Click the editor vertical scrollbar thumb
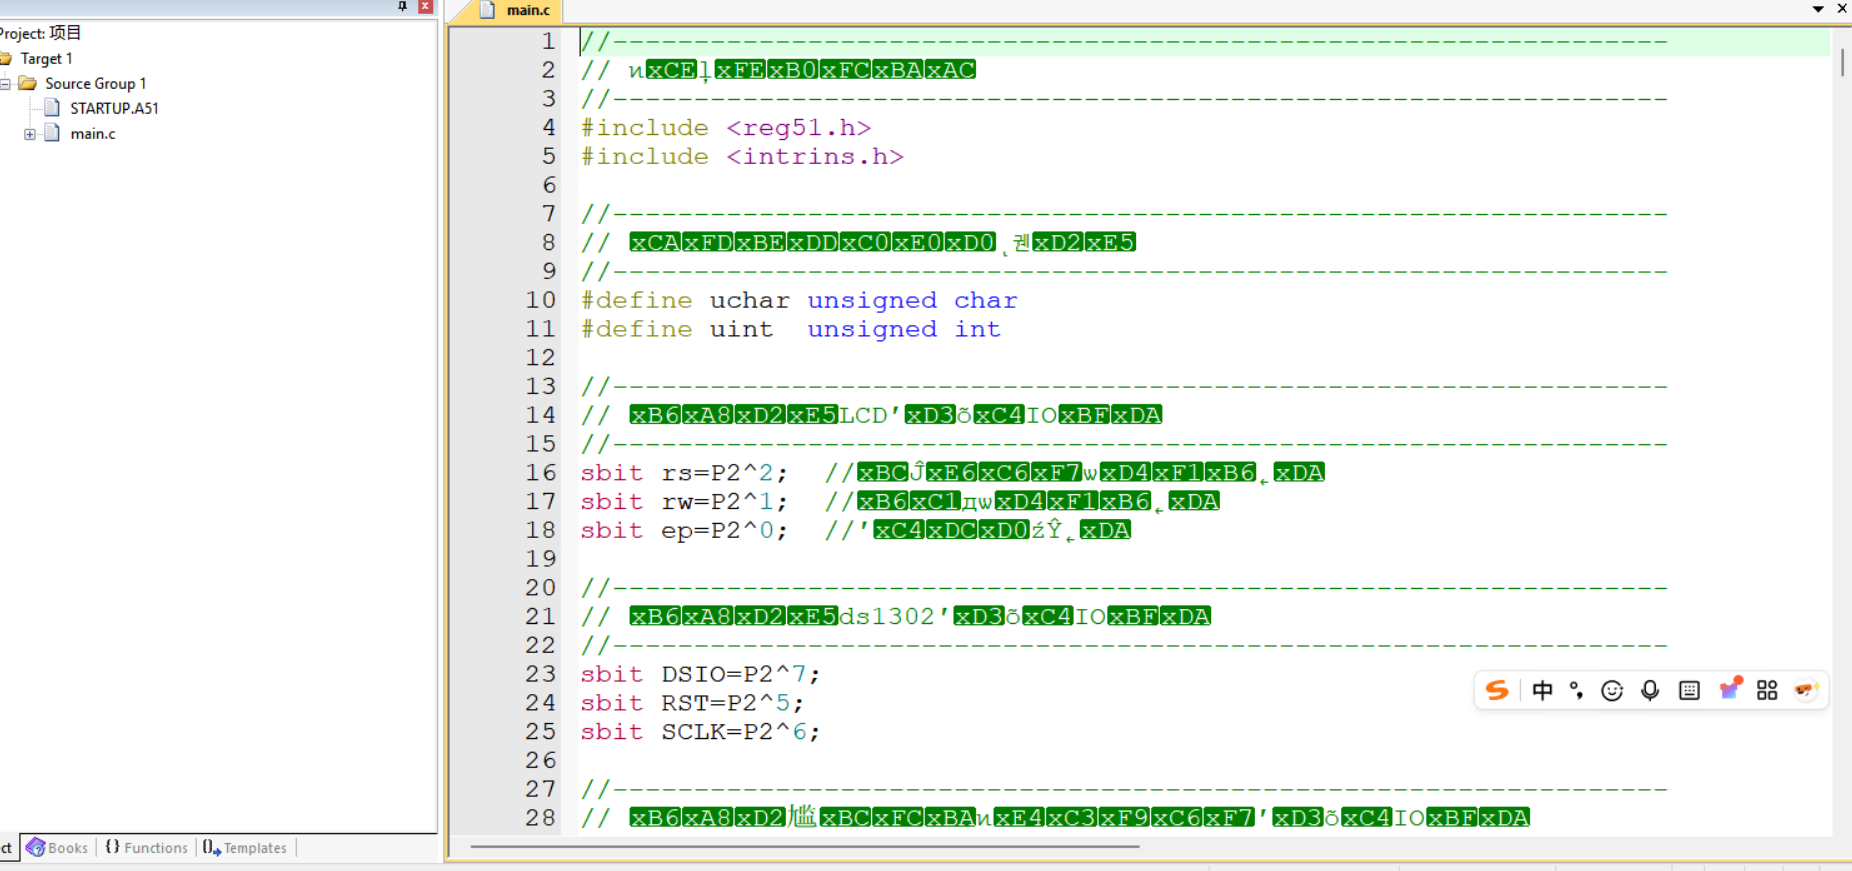This screenshot has height=871, width=1852. click(x=1842, y=62)
